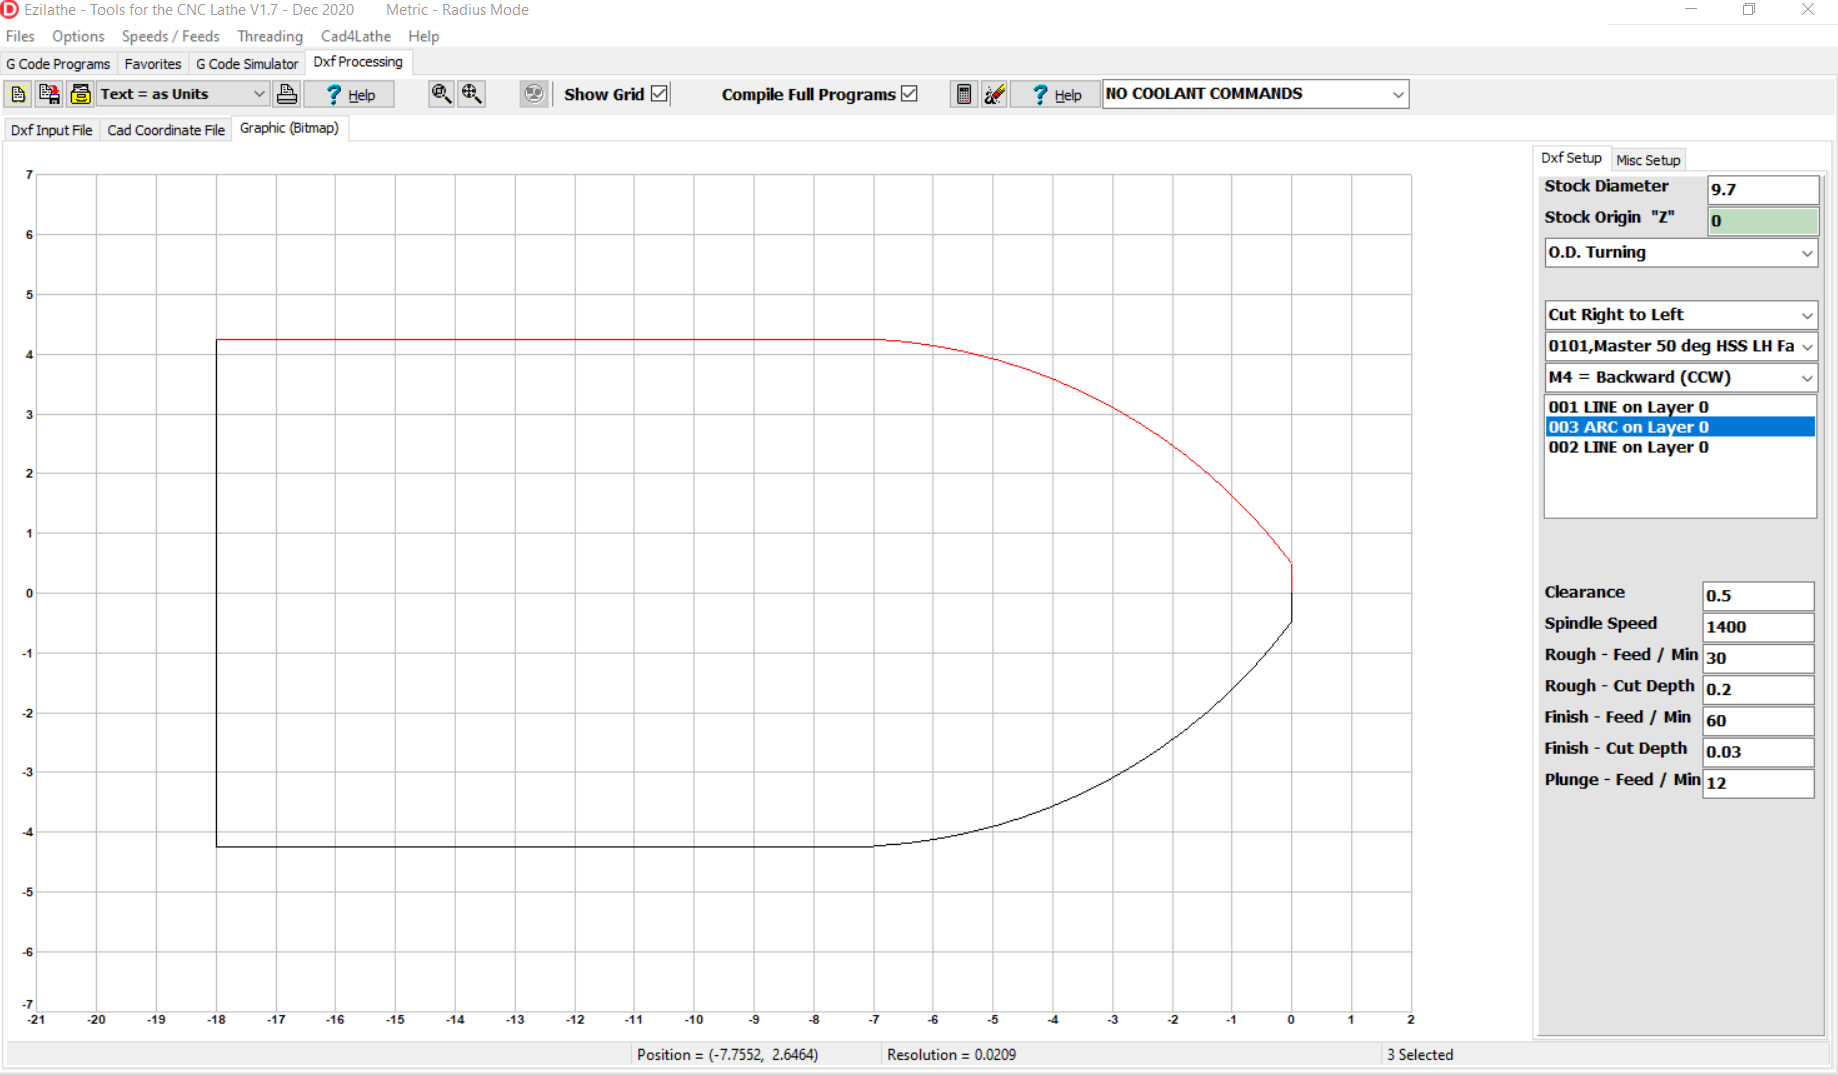Select the Graphic (Bitmap) tab
This screenshot has width=1838, height=1075.
(289, 128)
